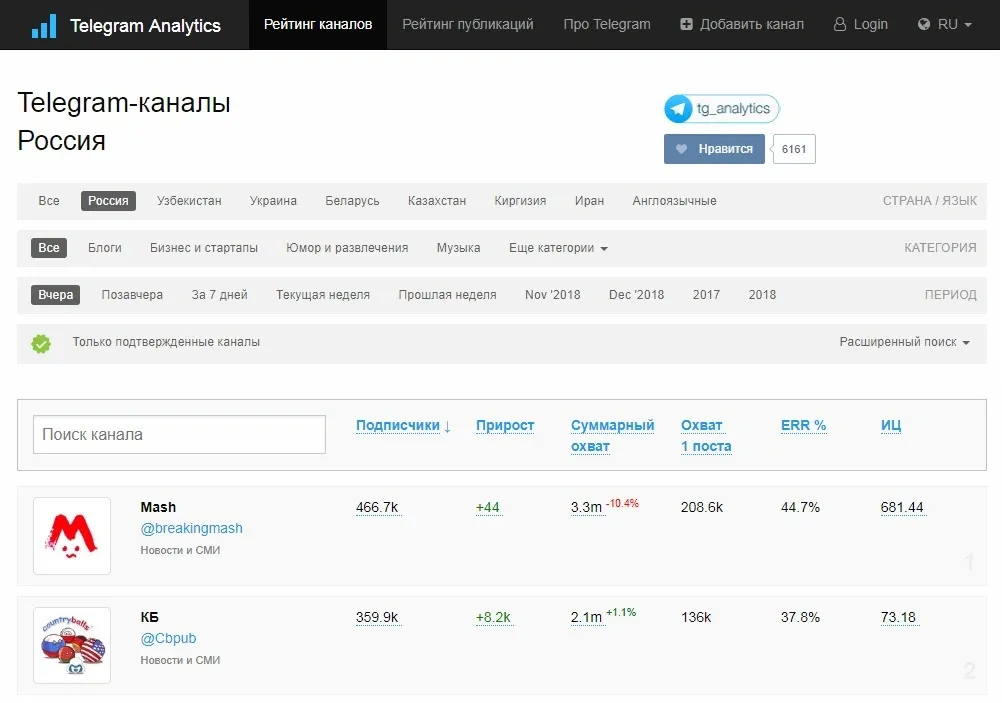
Task: Select the Текущая неделя period
Action: pos(323,295)
